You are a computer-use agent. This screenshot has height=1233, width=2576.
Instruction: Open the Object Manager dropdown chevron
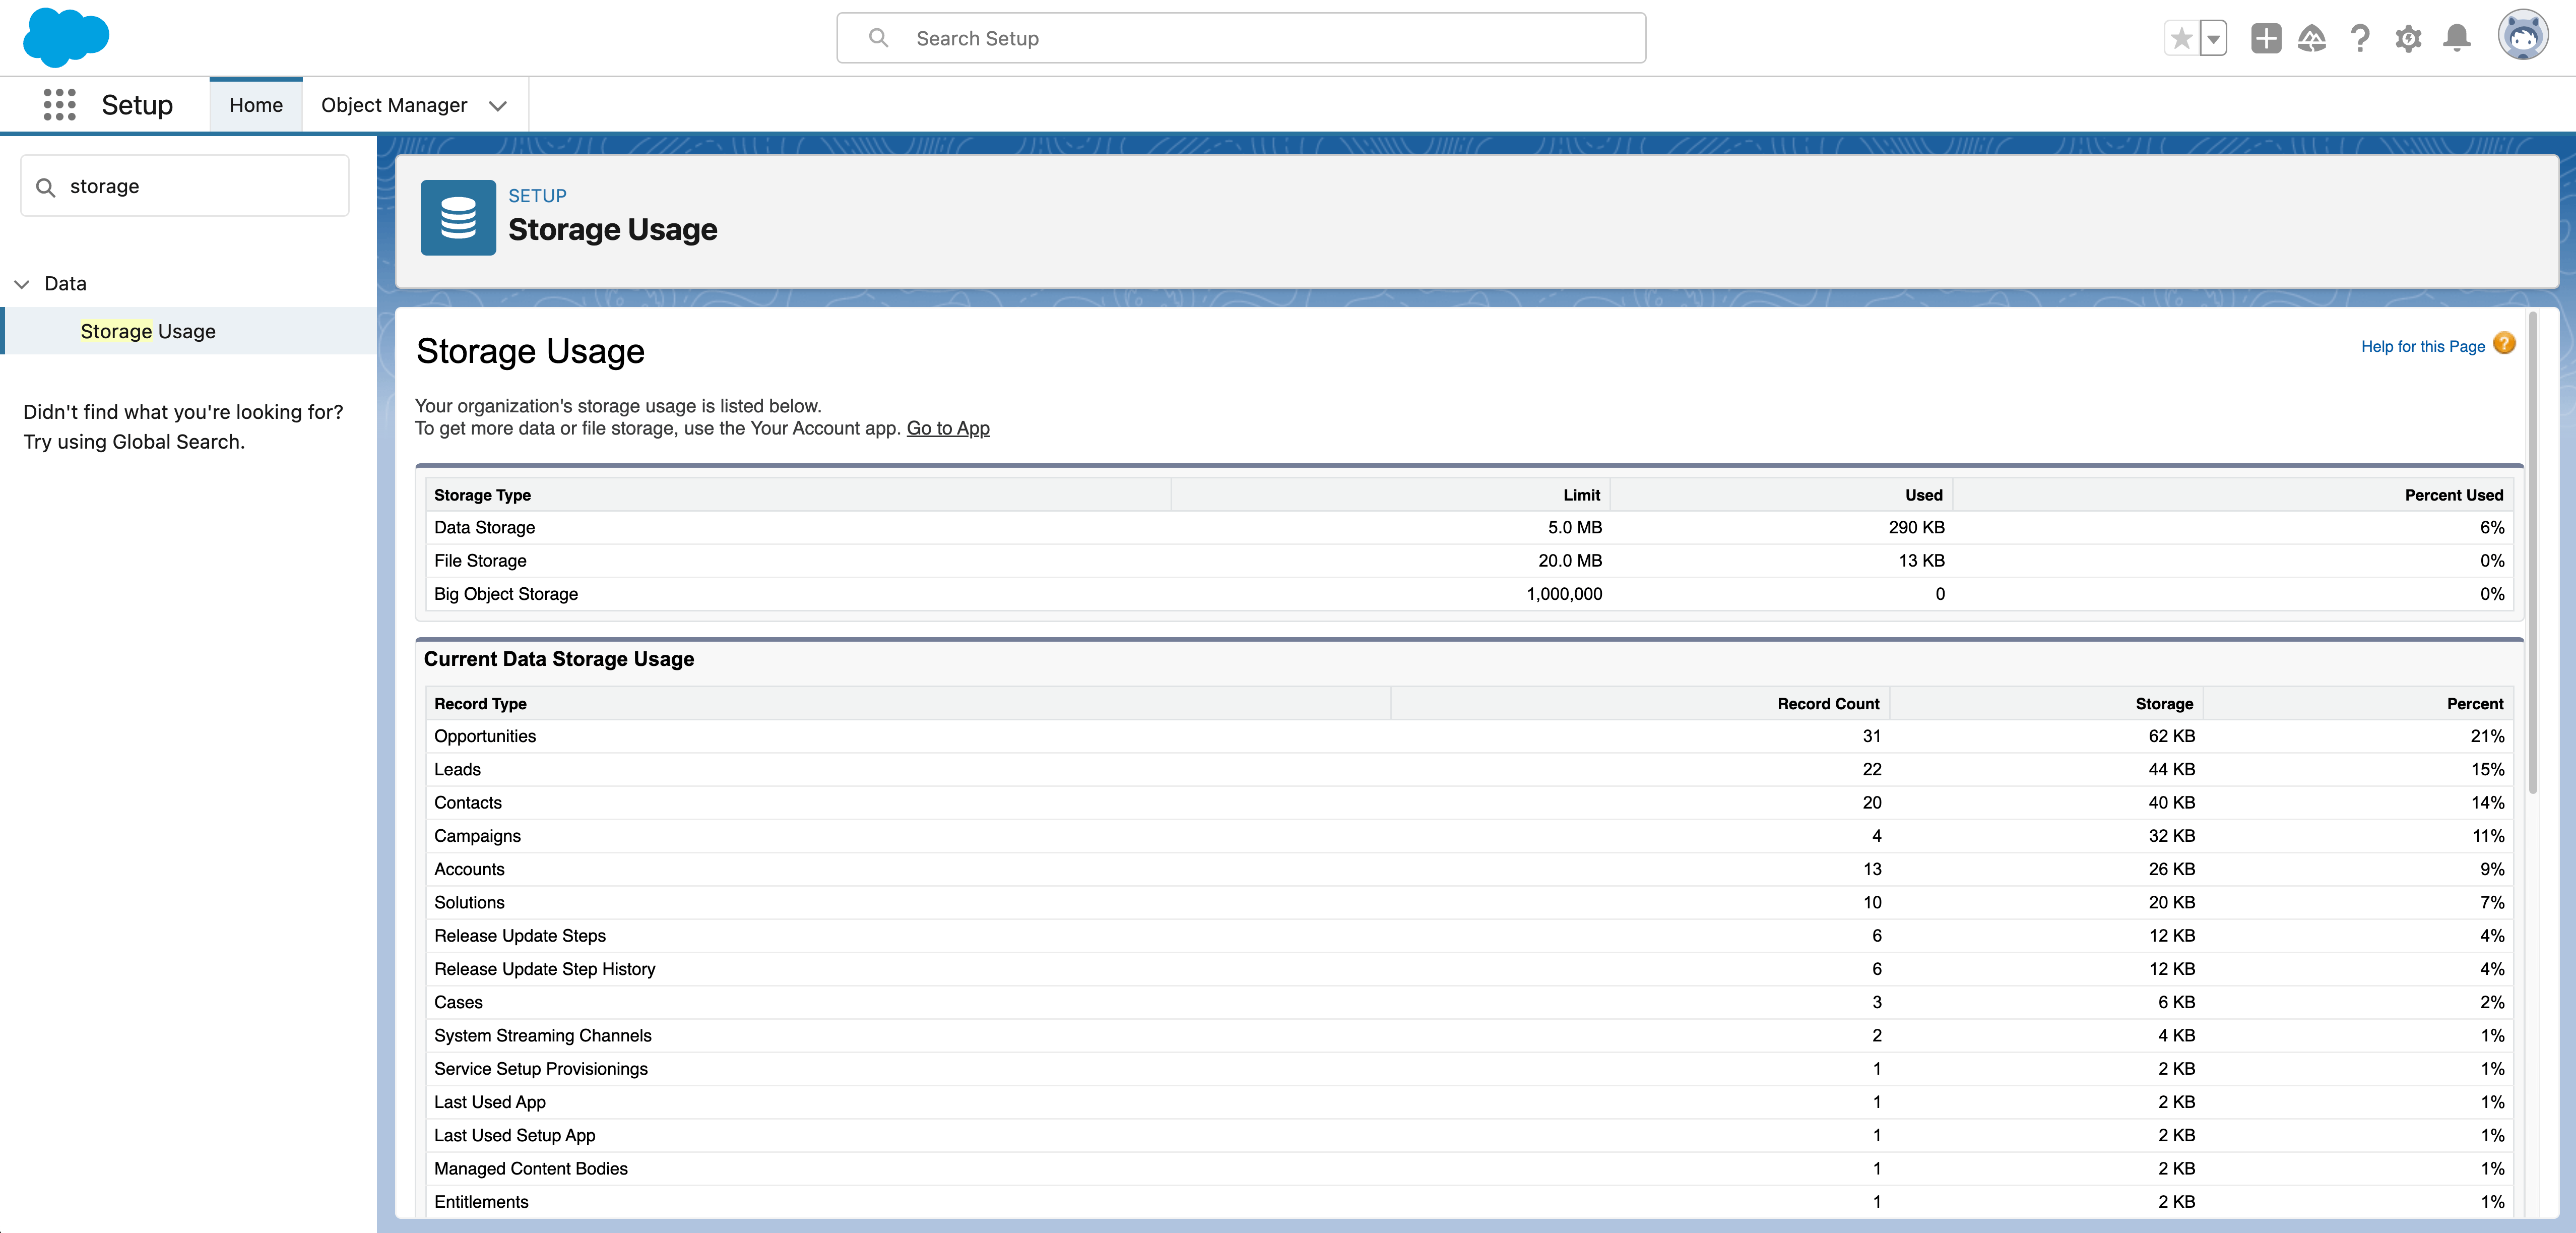click(x=497, y=105)
